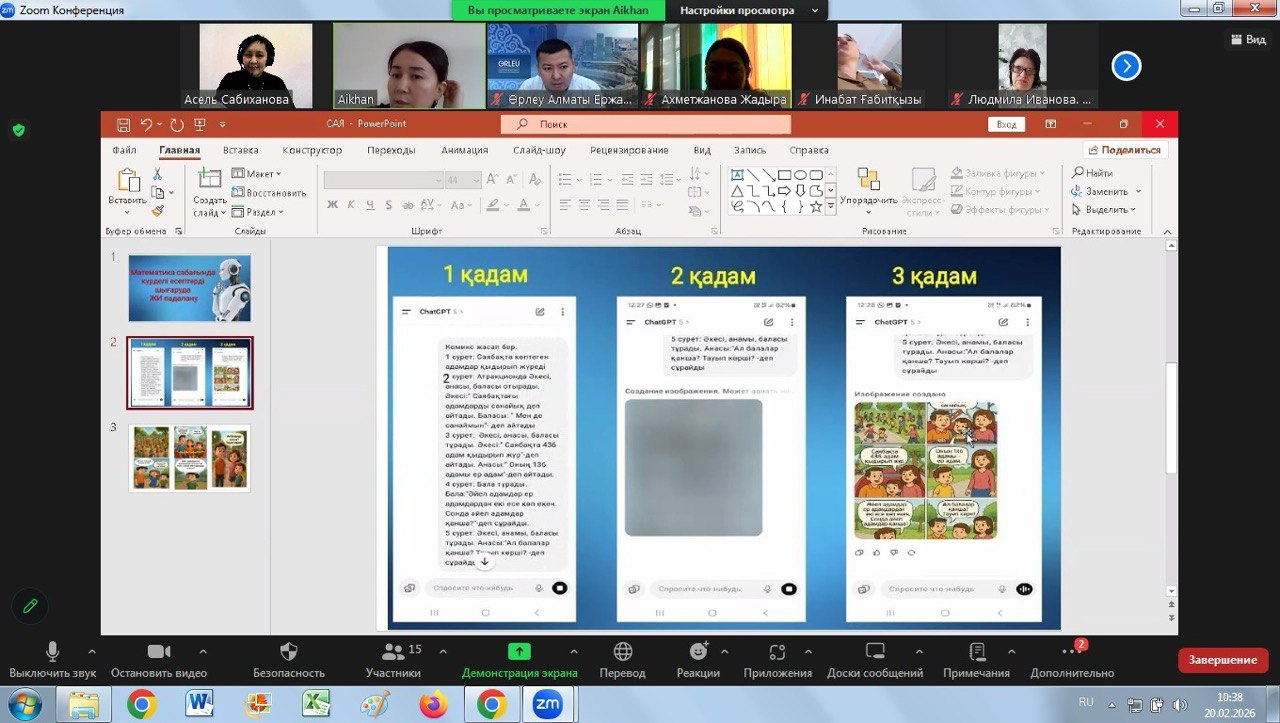Screen dimensions: 1280x723
Task: Click the Annotations notes icon
Action: [976, 652]
